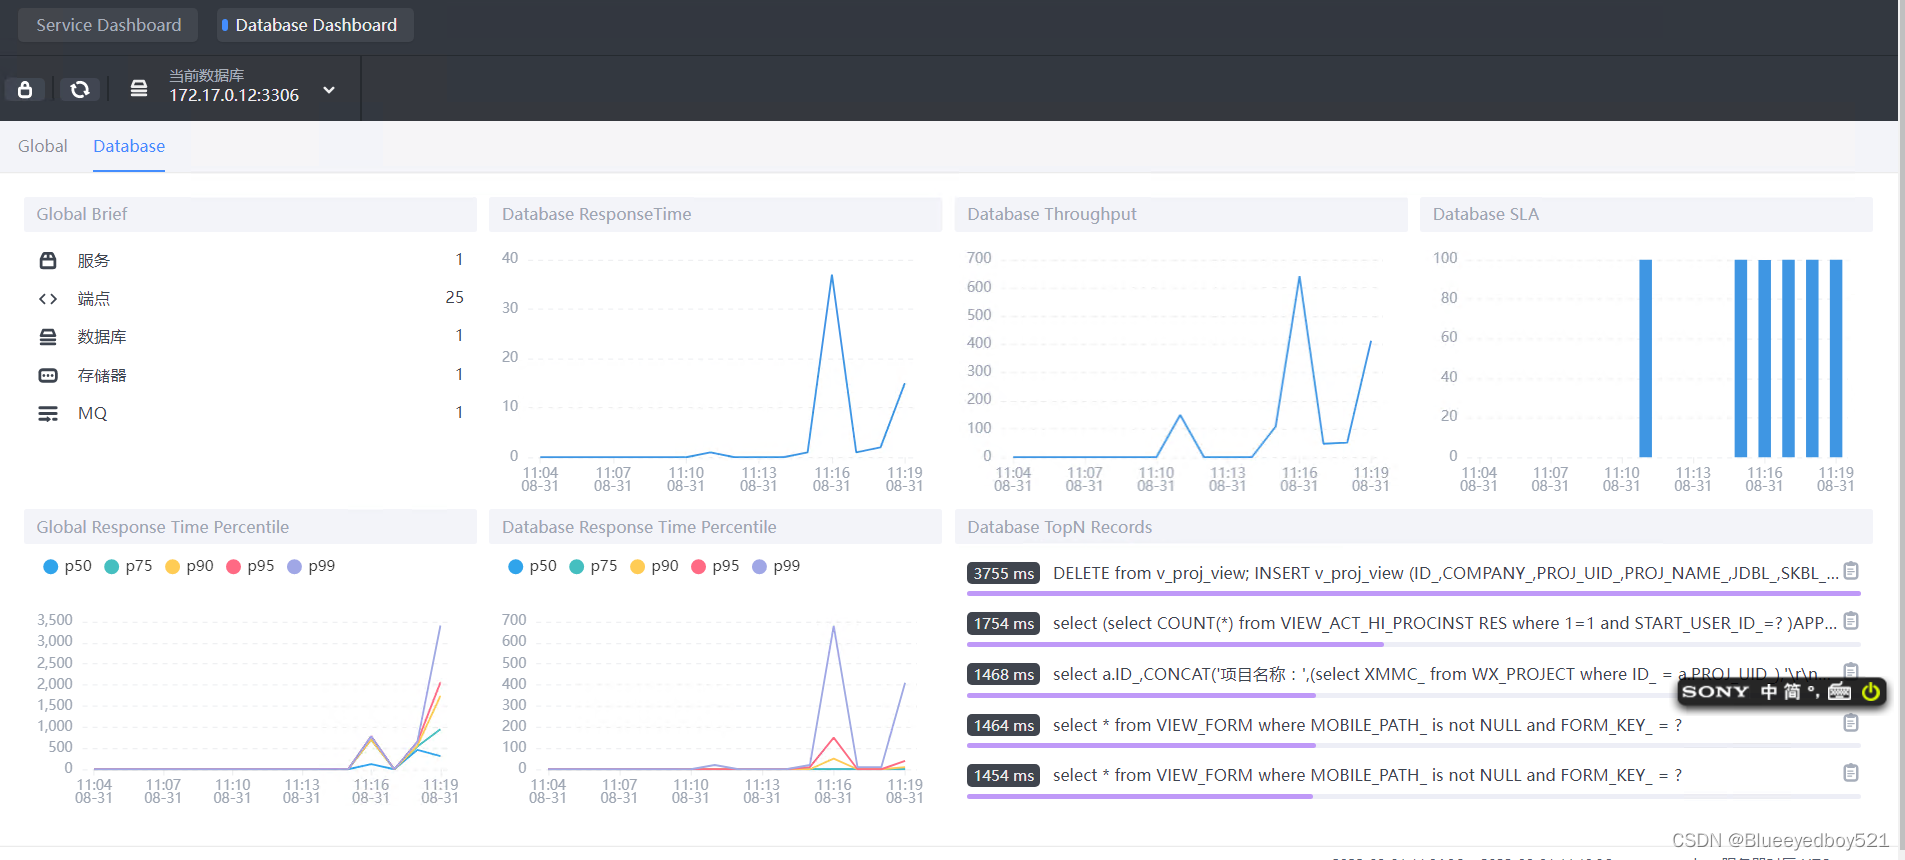Screen dimensions: 1905x860
Task: Click the Database Throughput panel title
Action: [x=1051, y=214]
